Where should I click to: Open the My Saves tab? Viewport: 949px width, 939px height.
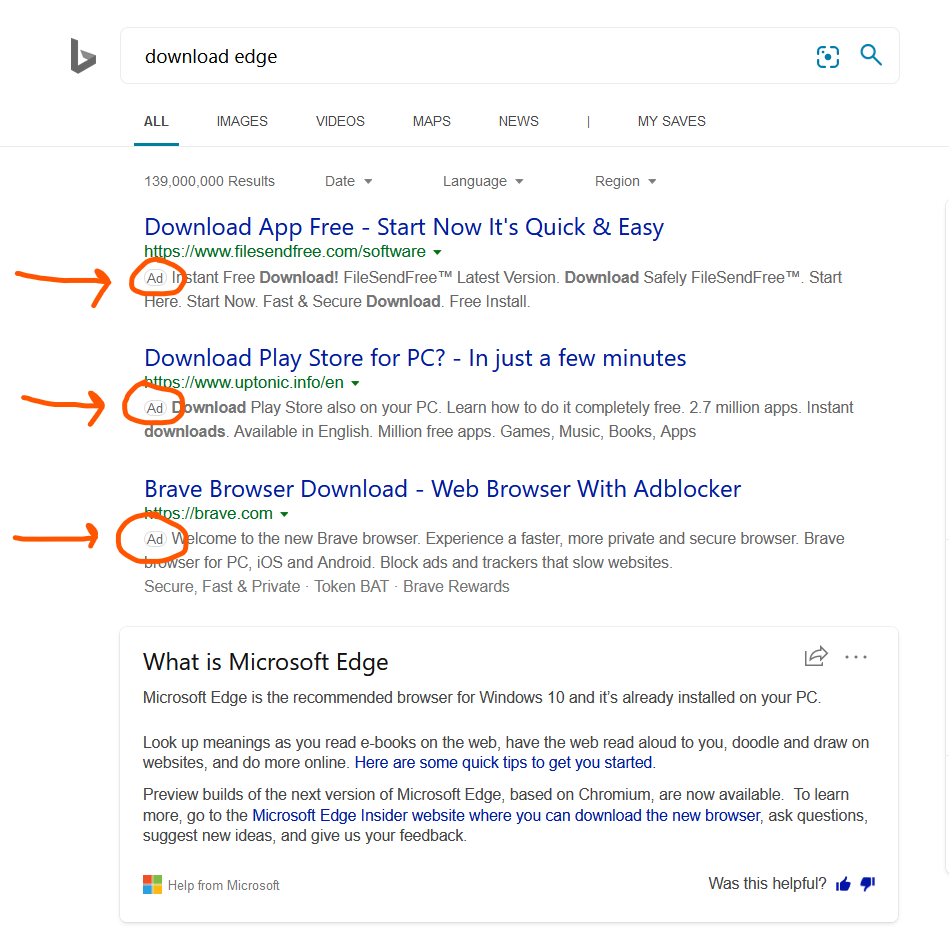[671, 121]
